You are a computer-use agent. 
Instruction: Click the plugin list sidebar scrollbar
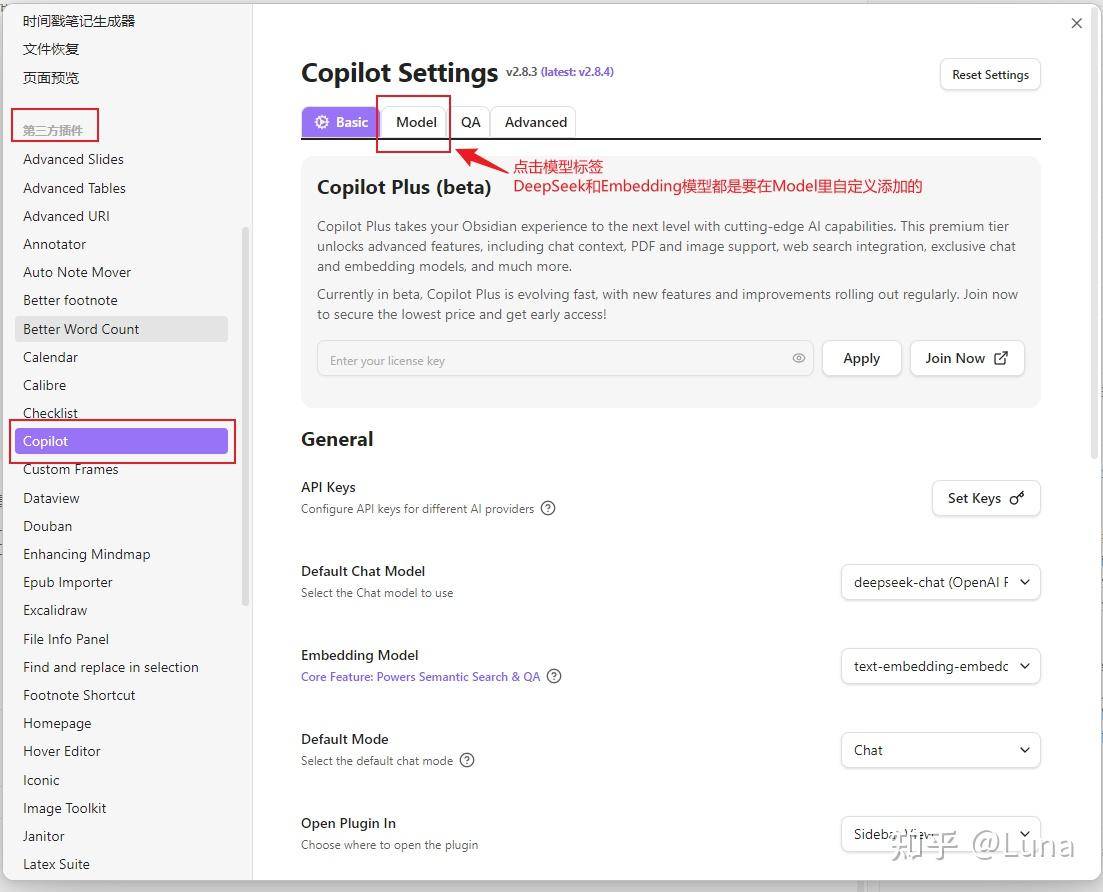click(x=246, y=415)
